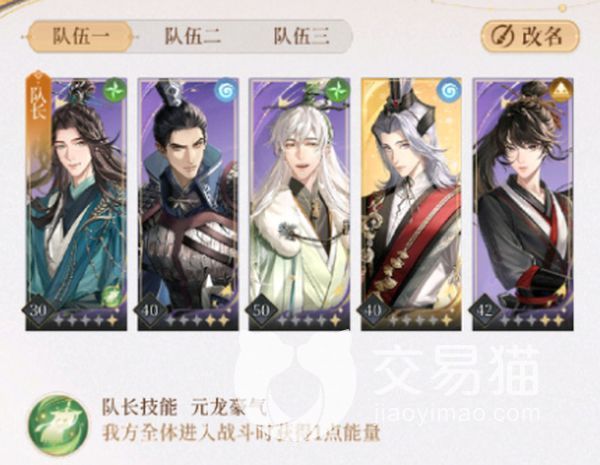This screenshot has width=600, height=465.
Task: Click the level 50 diamond badge
Action: coord(262,311)
